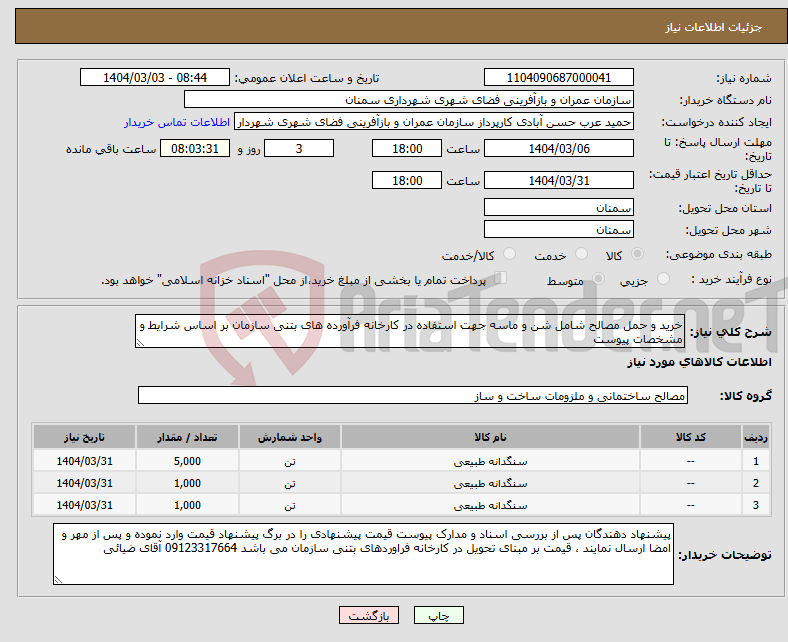Click date 1404/03/31 in row 1
The image size is (788, 642).
84,461
